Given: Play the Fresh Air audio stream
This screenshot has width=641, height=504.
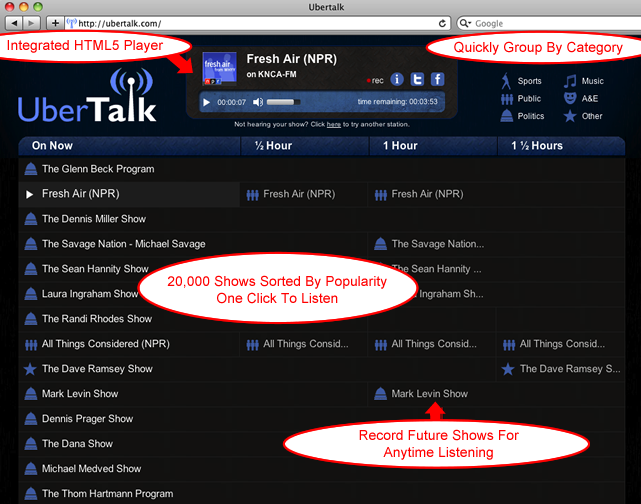Looking at the screenshot, I should [206, 102].
